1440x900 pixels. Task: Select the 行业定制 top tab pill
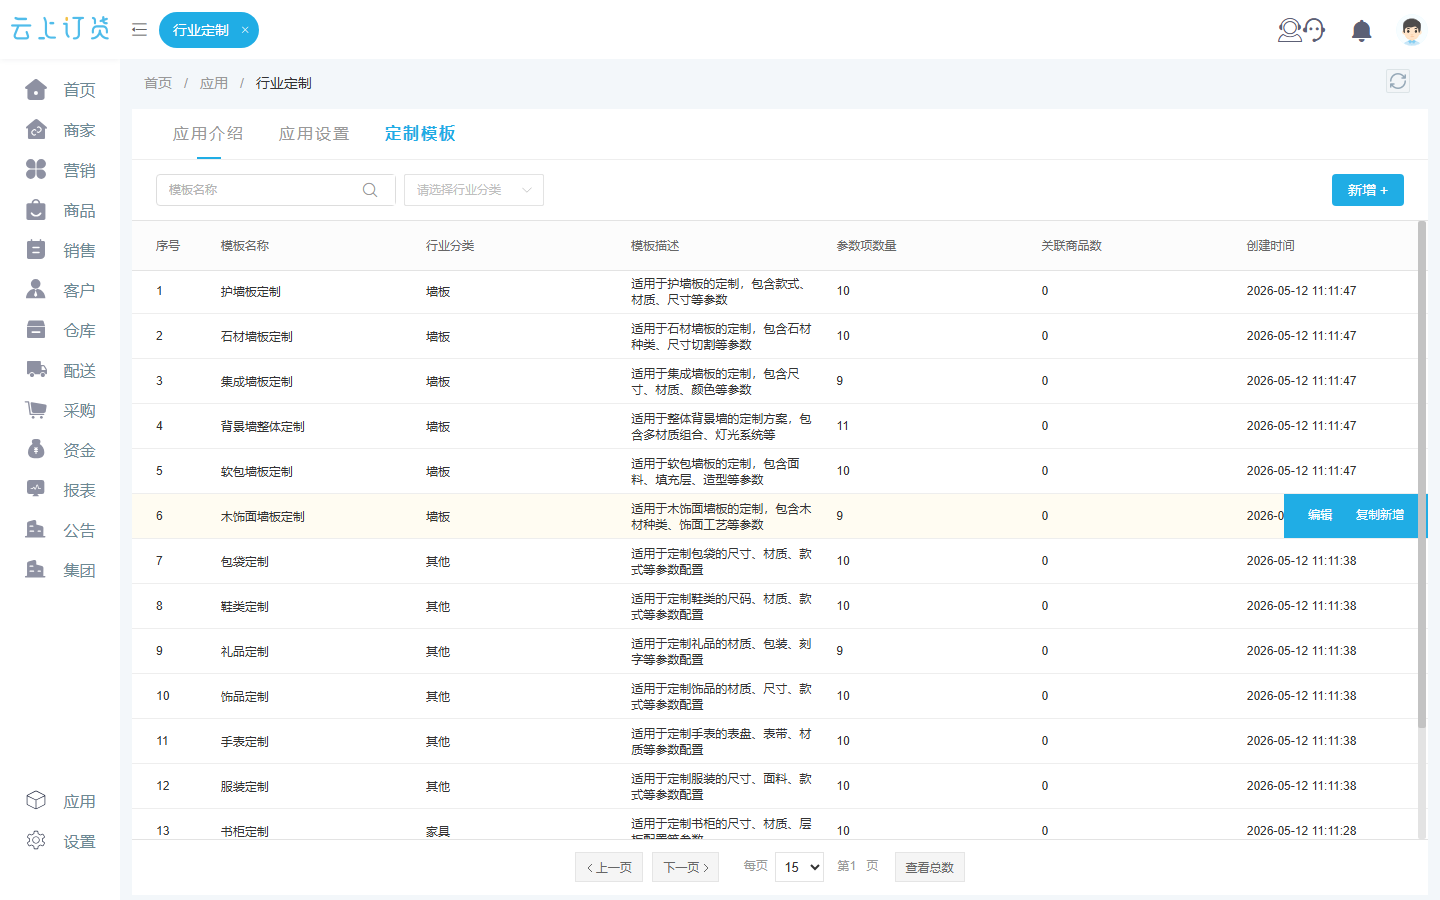pos(209,30)
